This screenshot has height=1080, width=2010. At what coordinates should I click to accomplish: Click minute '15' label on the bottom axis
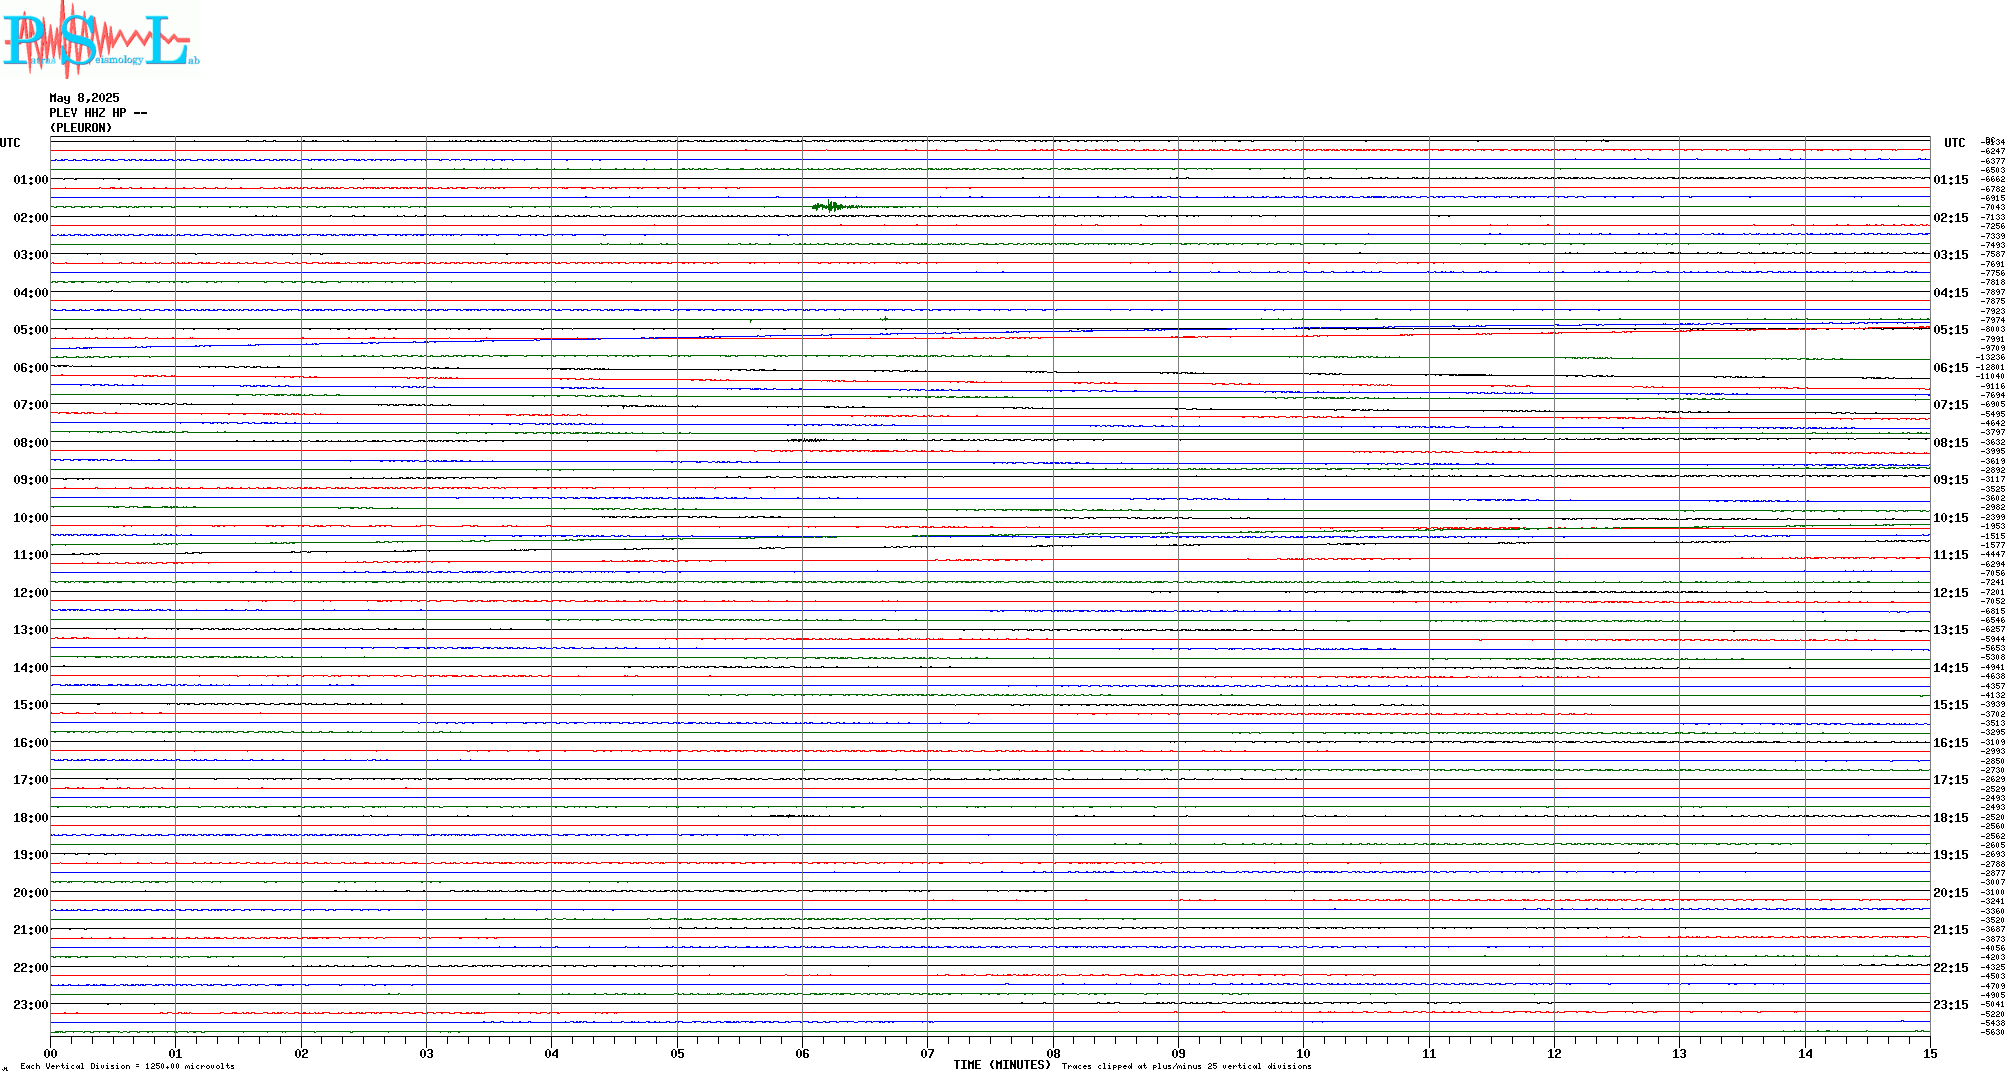coord(1930,1053)
